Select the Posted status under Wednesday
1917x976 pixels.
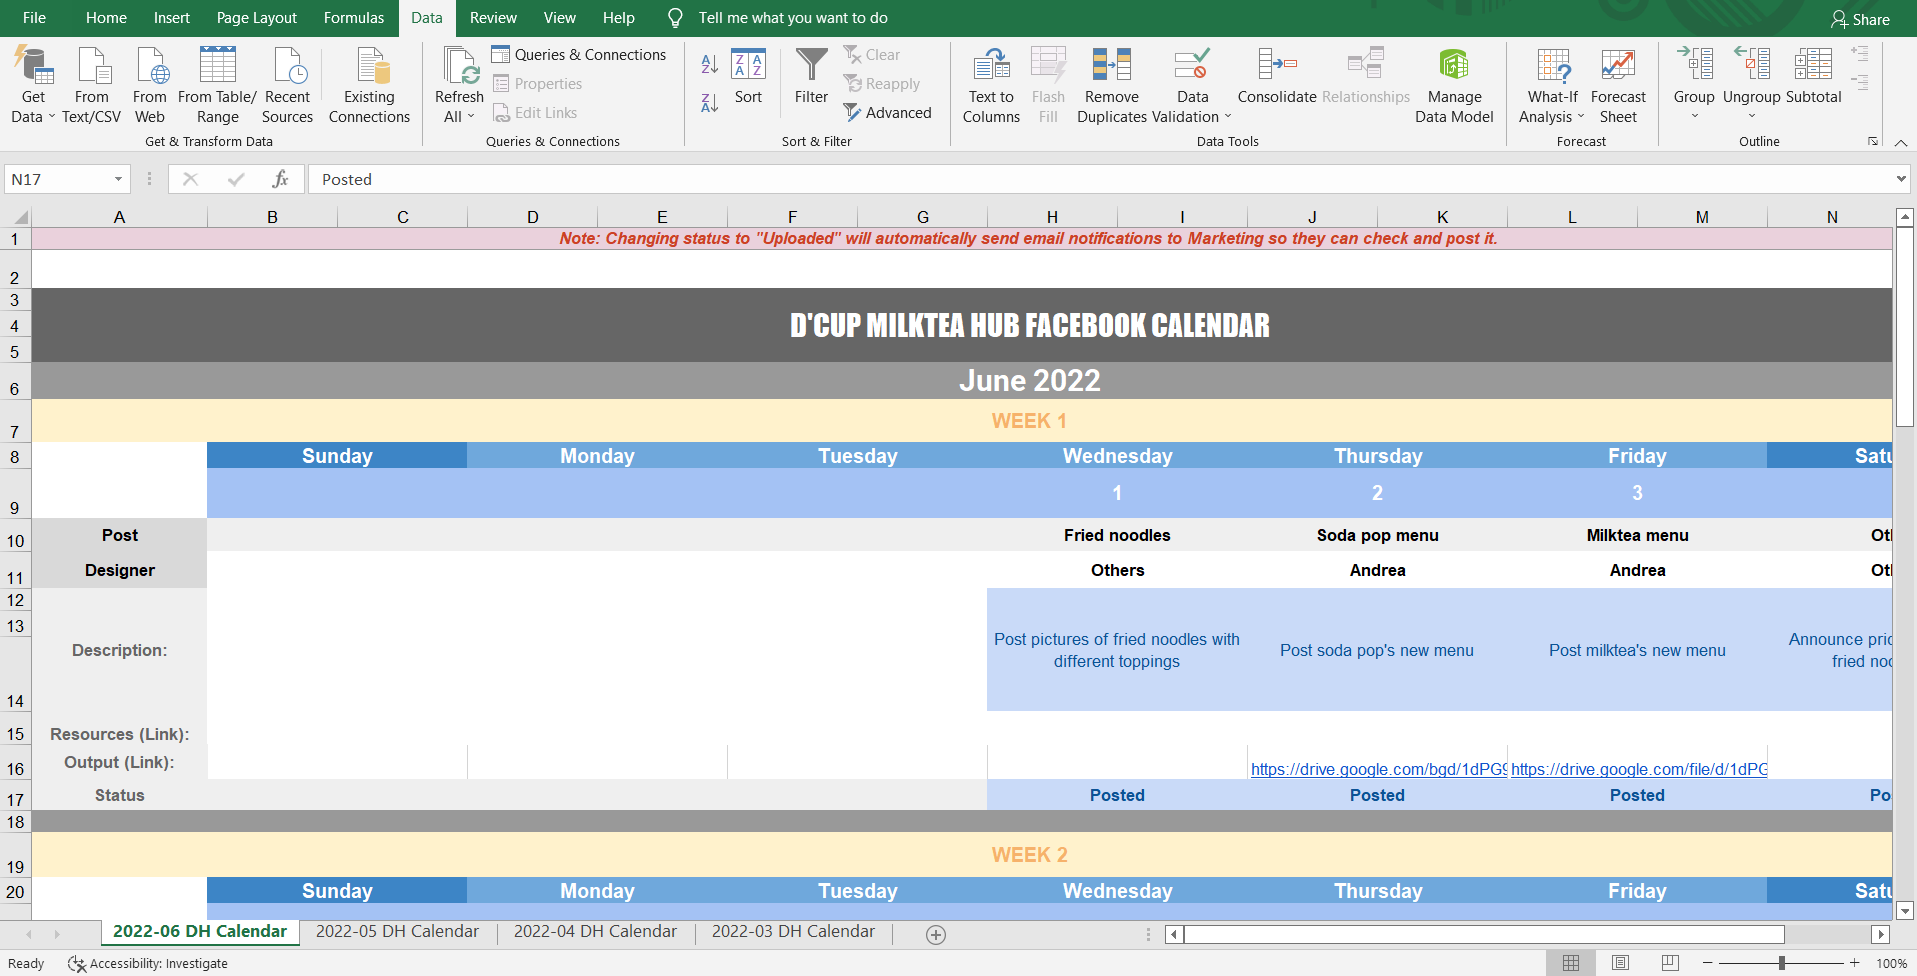coord(1117,795)
